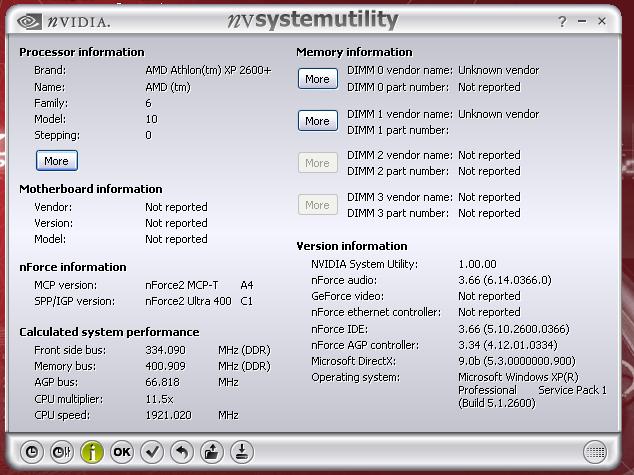The image size is (634, 475).
Task: Click the CPU speed value "1921.020"
Action: pos(168,416)
